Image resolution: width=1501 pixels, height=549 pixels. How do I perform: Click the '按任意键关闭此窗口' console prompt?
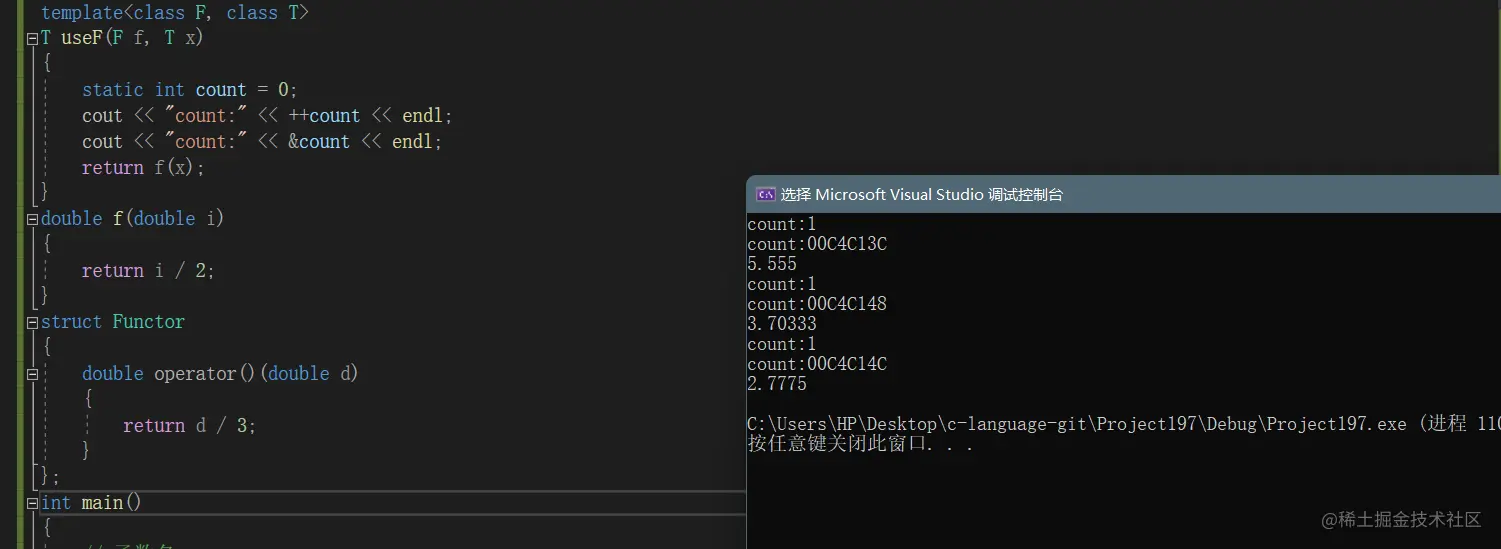[x=861, y=444]
